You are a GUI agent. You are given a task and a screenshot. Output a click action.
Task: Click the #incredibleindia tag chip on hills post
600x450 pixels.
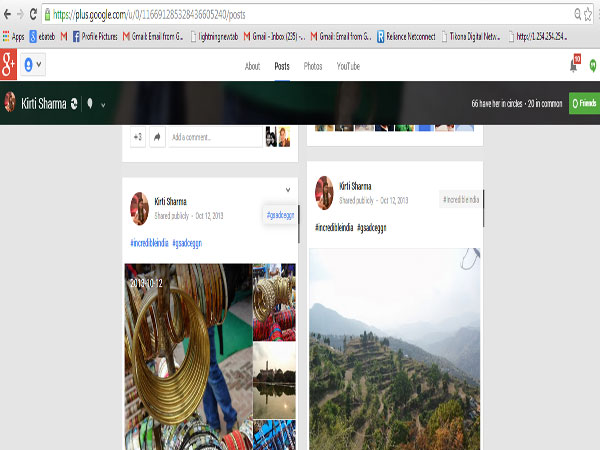461,199
